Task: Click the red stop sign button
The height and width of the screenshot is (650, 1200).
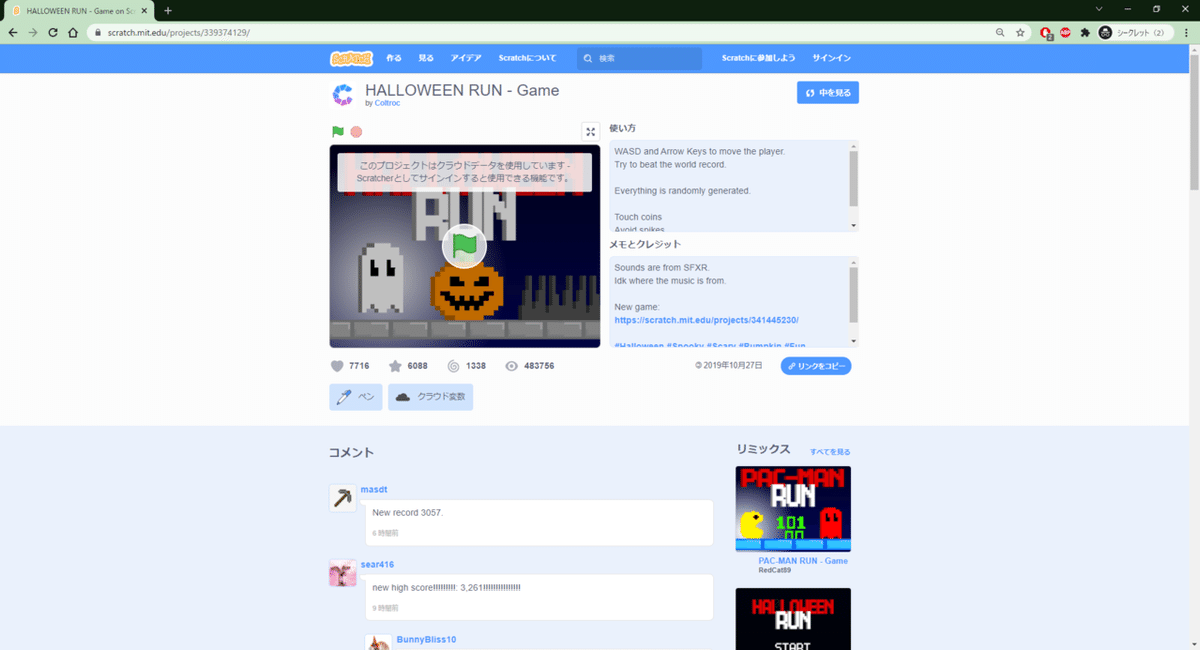Action: click(356, 131)
